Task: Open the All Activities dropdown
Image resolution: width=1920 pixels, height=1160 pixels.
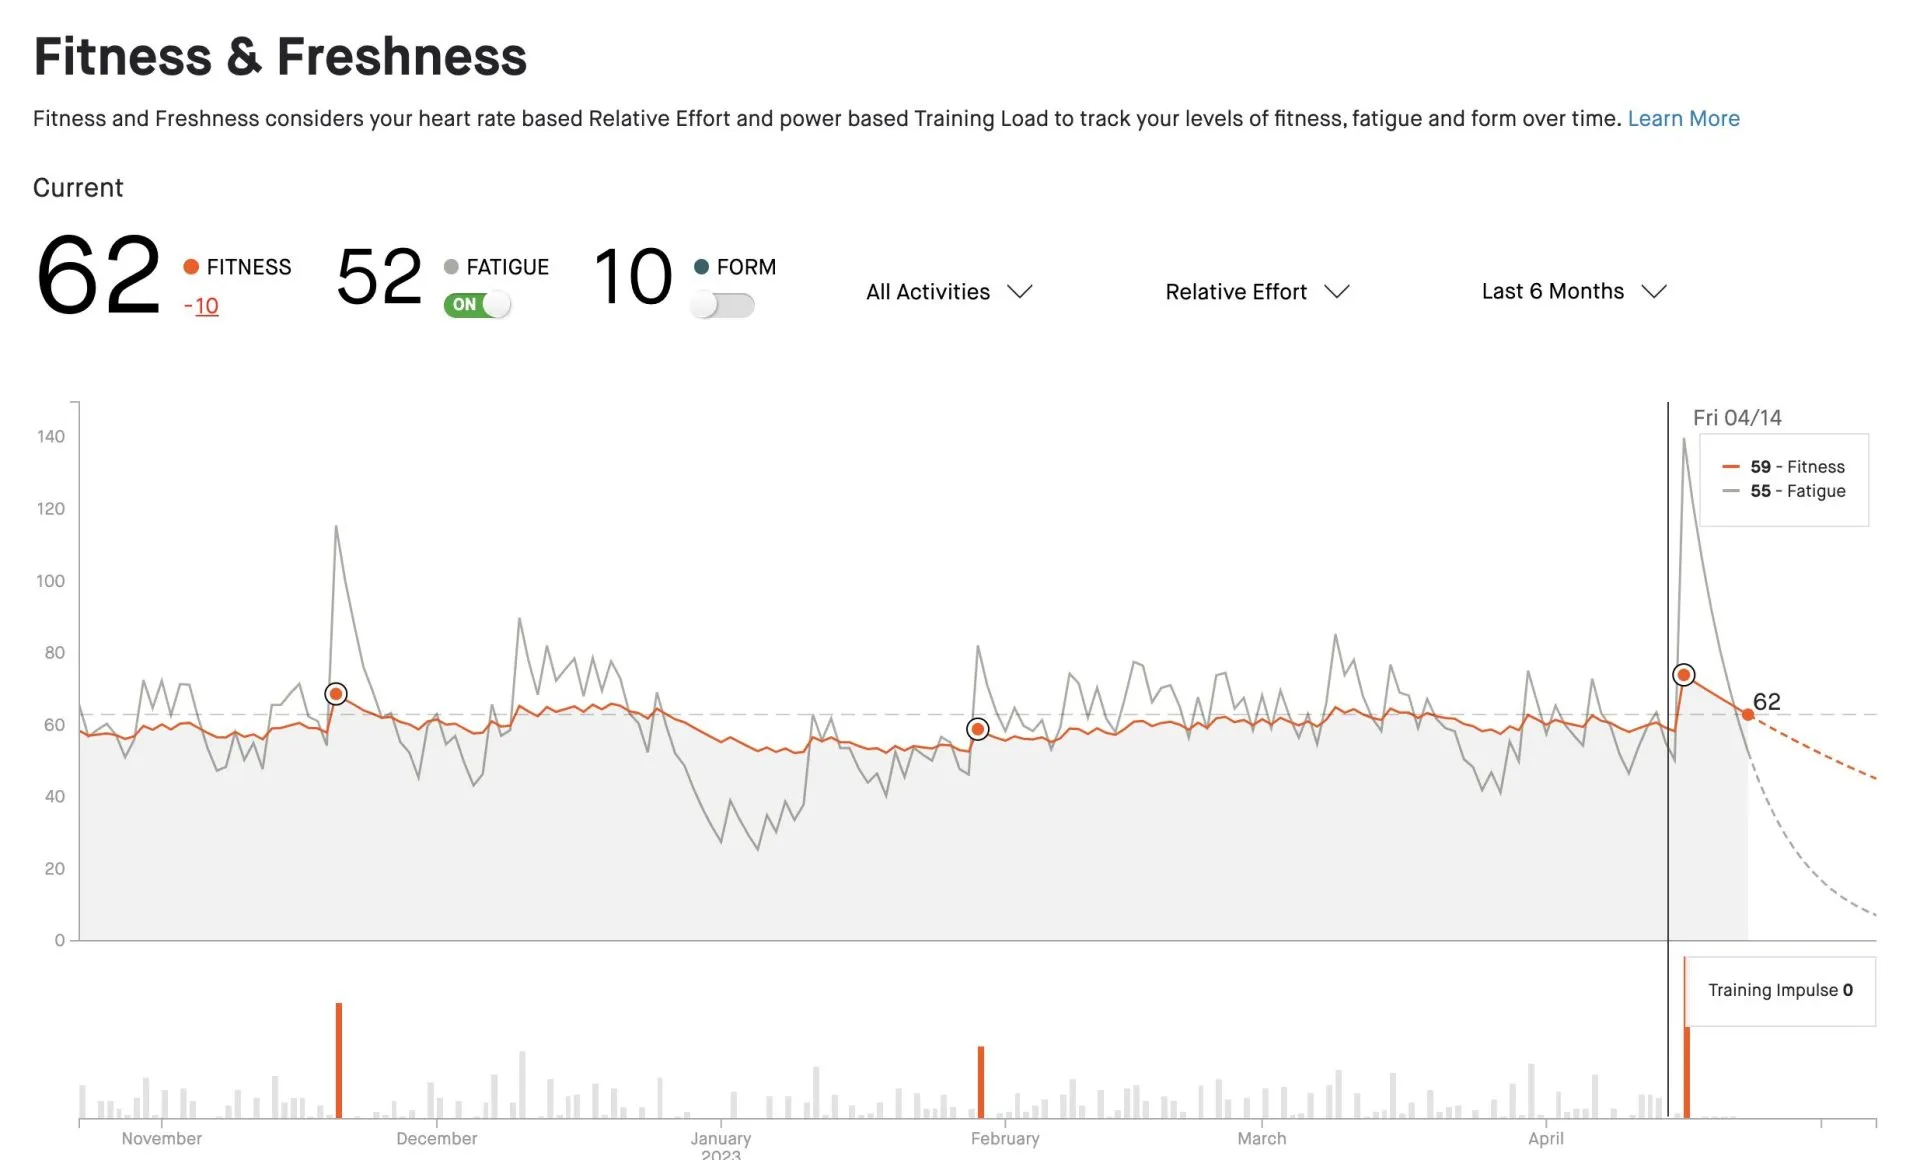Action: 948,292
